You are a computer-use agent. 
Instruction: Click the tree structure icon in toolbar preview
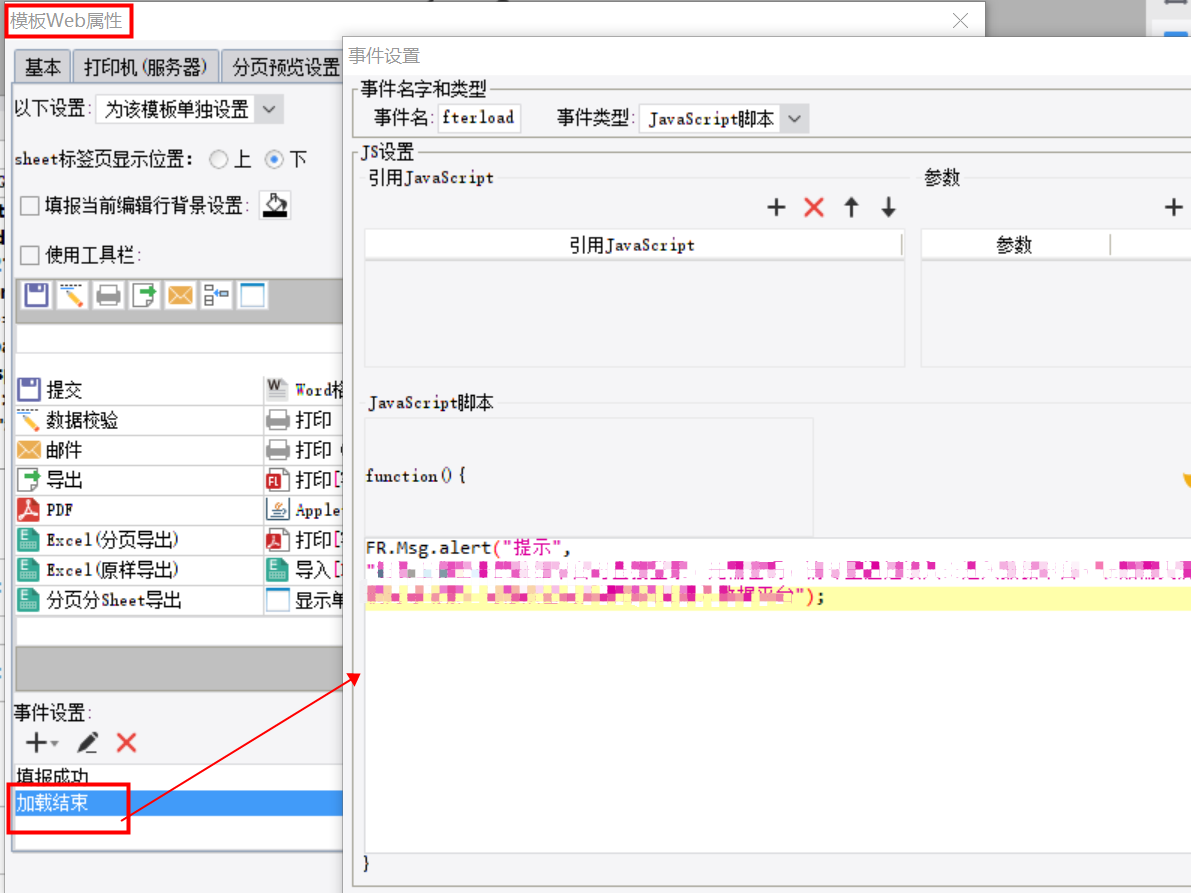(x=216, y=295)
